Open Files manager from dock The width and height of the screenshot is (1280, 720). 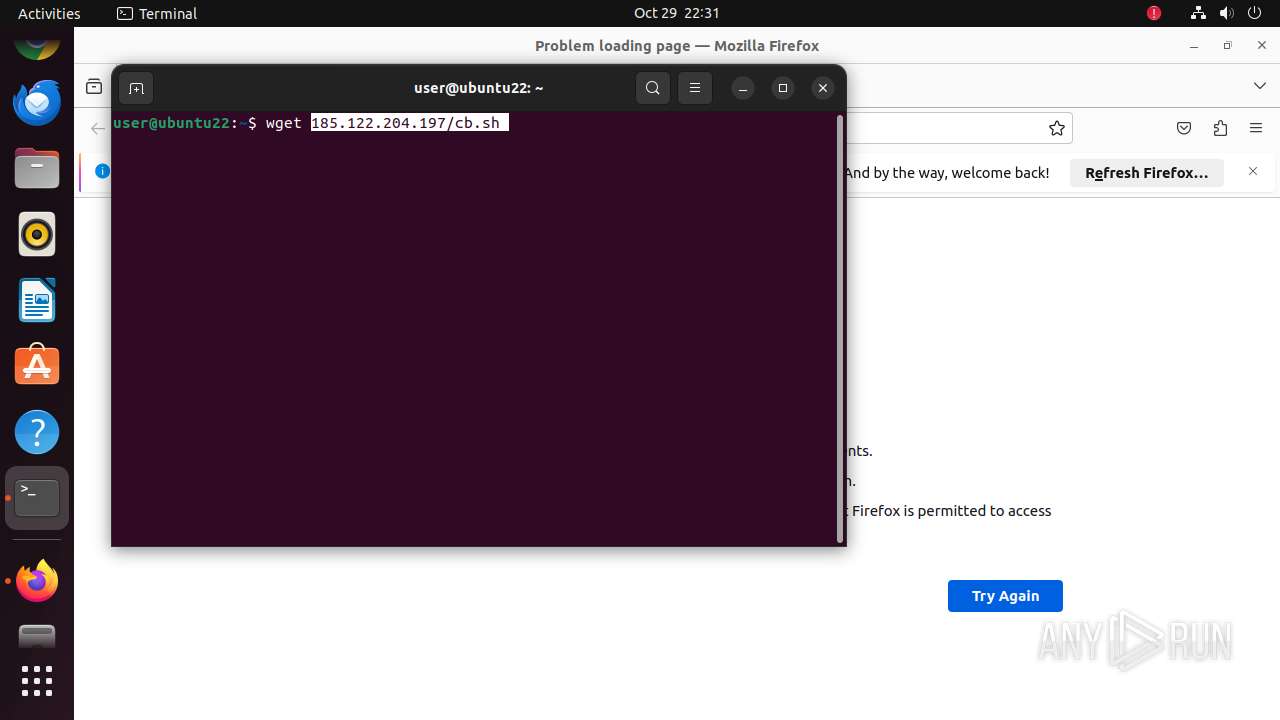37,169
